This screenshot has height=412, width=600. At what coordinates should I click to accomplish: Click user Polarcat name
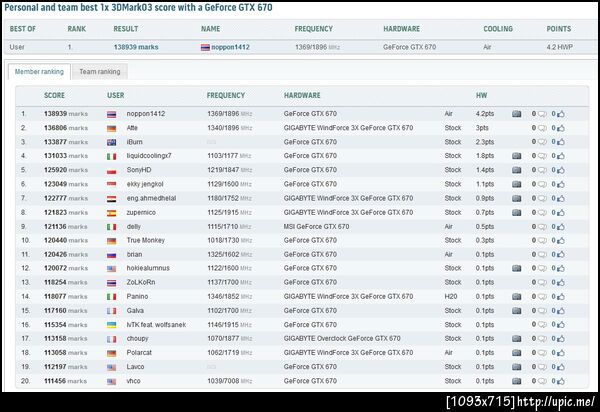139,353
